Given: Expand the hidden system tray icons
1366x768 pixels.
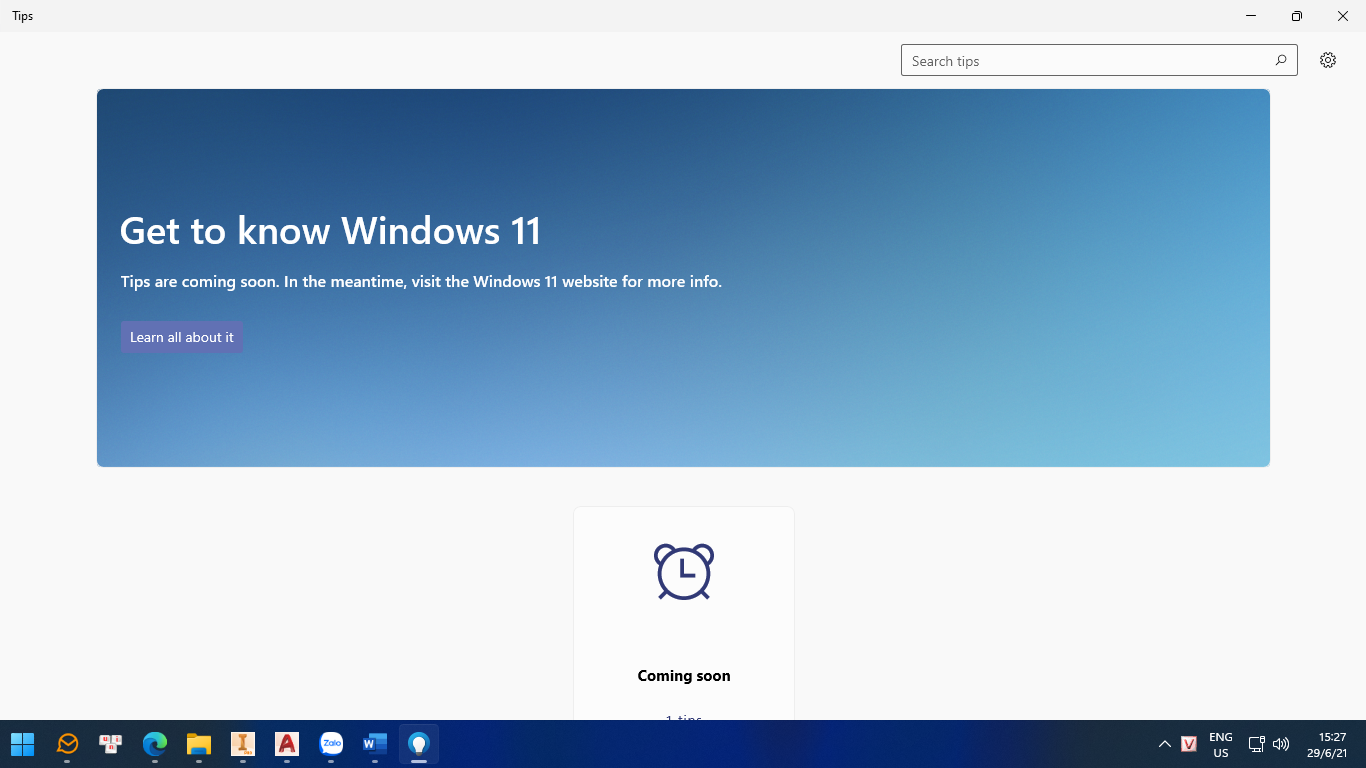Looking at the screenshot, I should point(1165,744).
